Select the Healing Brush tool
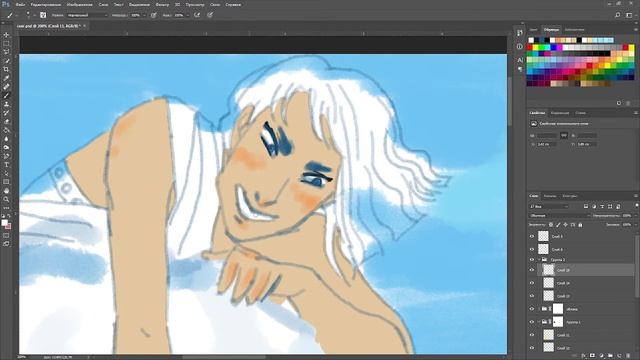Image resolution: width=640 pixels, height=360 pixels. [x=6, y=87]
